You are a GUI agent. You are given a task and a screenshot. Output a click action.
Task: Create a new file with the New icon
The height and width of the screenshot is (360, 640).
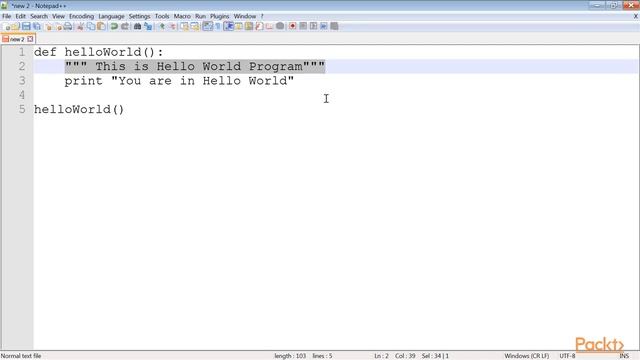tap(8, 27)
